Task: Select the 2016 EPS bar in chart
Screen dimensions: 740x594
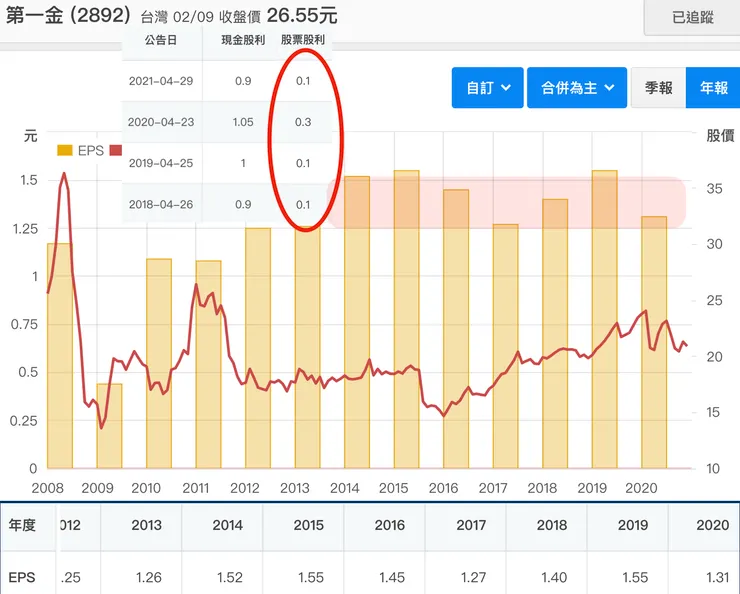Action: point(456,329)
